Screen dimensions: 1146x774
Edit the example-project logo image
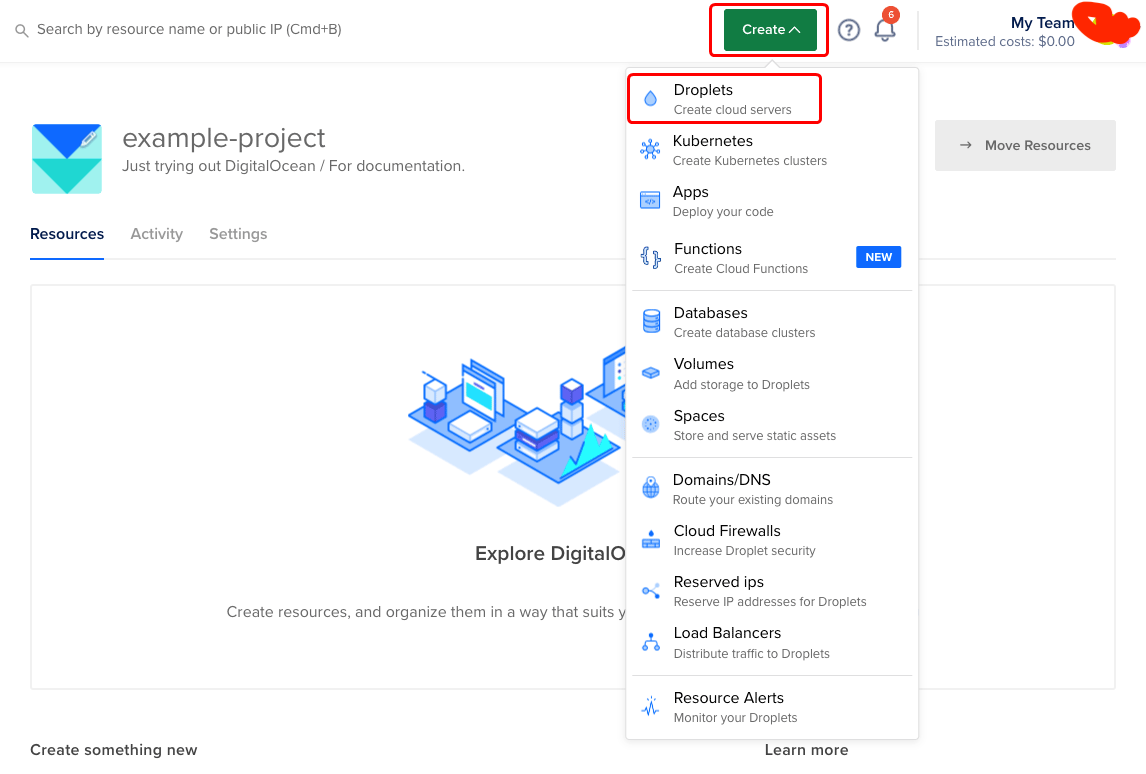[67, 159]
